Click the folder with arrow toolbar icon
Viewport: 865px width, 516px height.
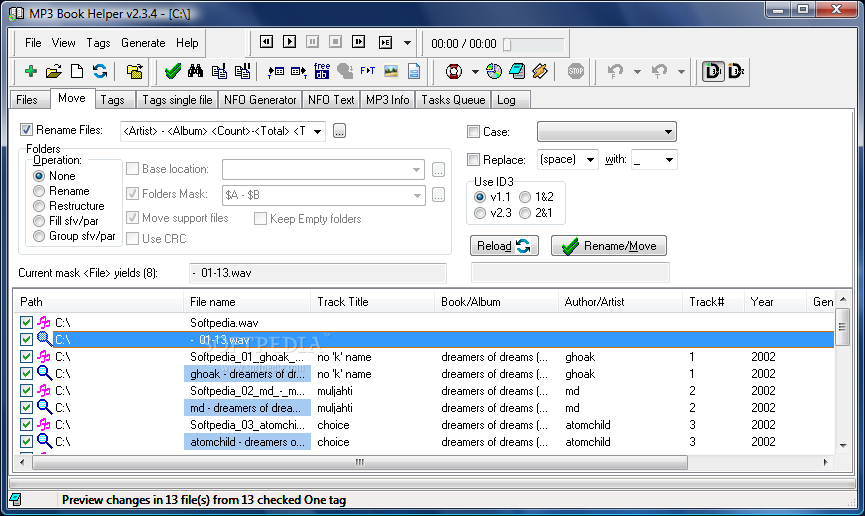(134, 71)
